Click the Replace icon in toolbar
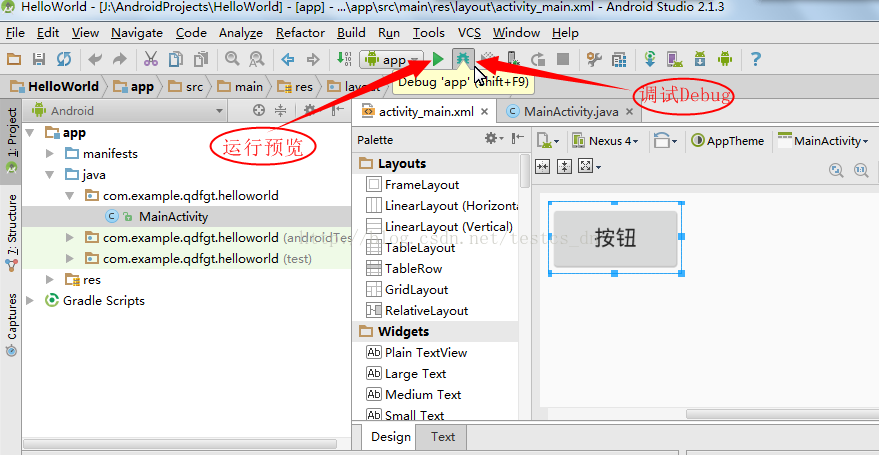Image resolution: width=879 pixels, height=455 pixels. coord(257,59)
